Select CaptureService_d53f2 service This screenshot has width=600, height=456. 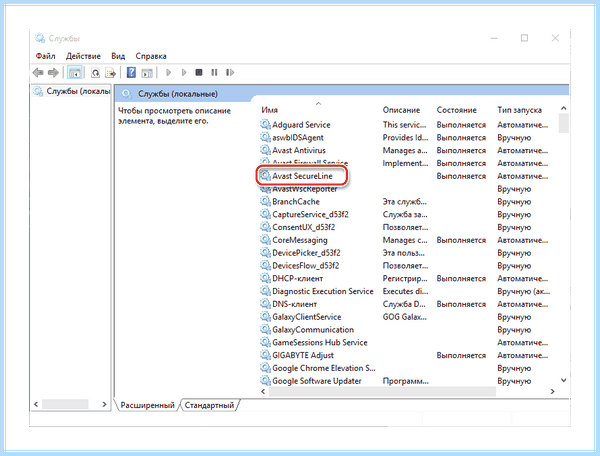[x=310, y=214]
